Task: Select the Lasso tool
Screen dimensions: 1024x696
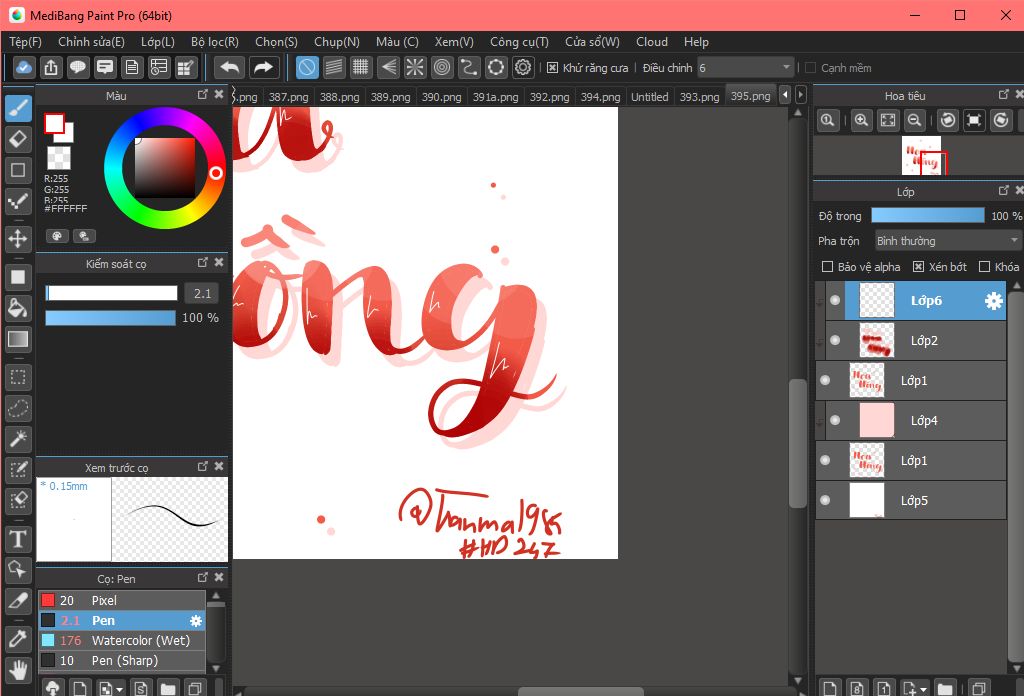Action: (18, 409)
